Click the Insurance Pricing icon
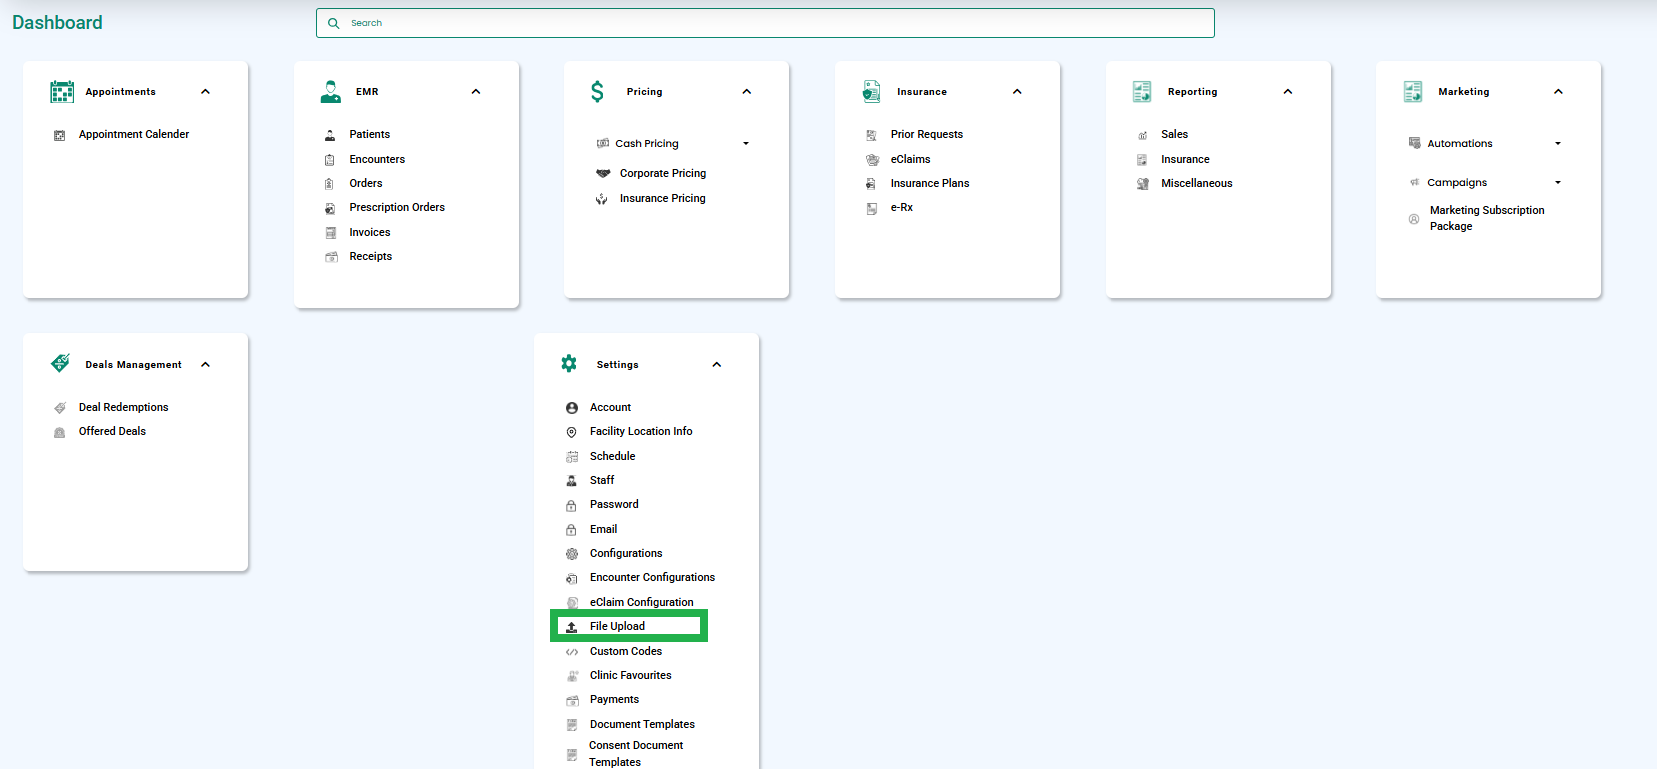The width and height of the screenshot is (1657, 769). point(602,199)
